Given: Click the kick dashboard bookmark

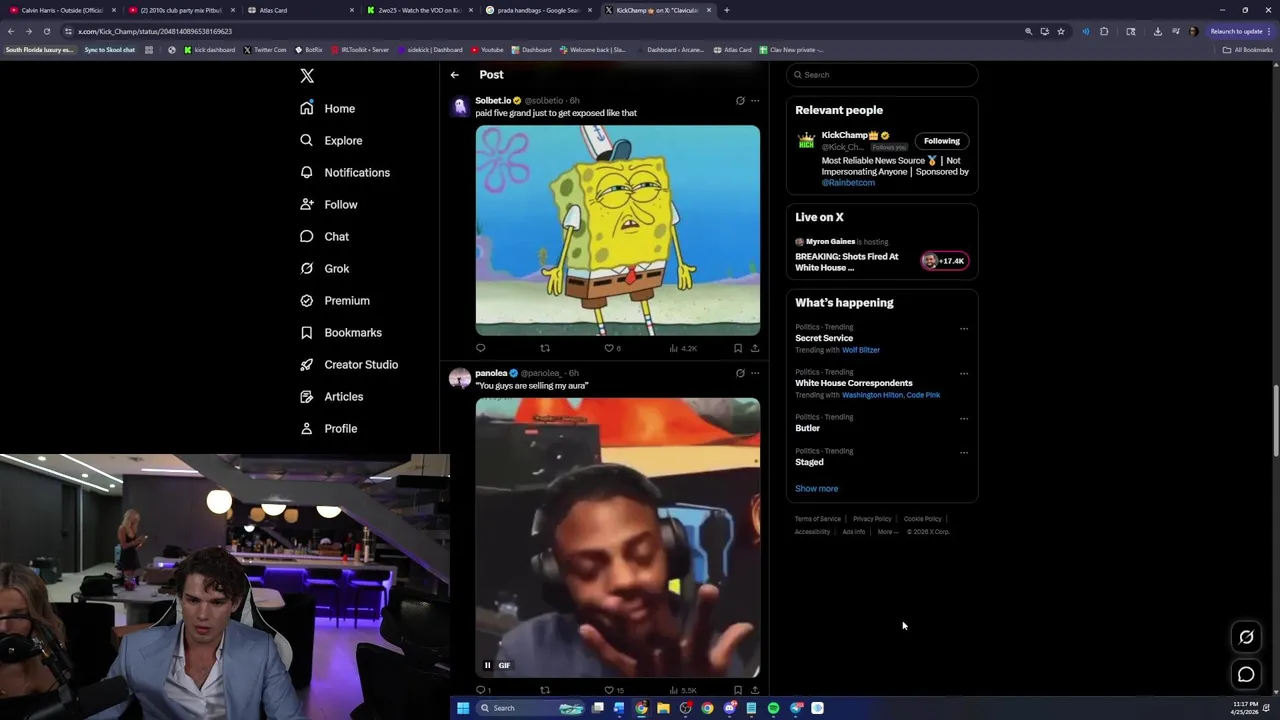Looking at the screenshot, I should click(210, 50).
